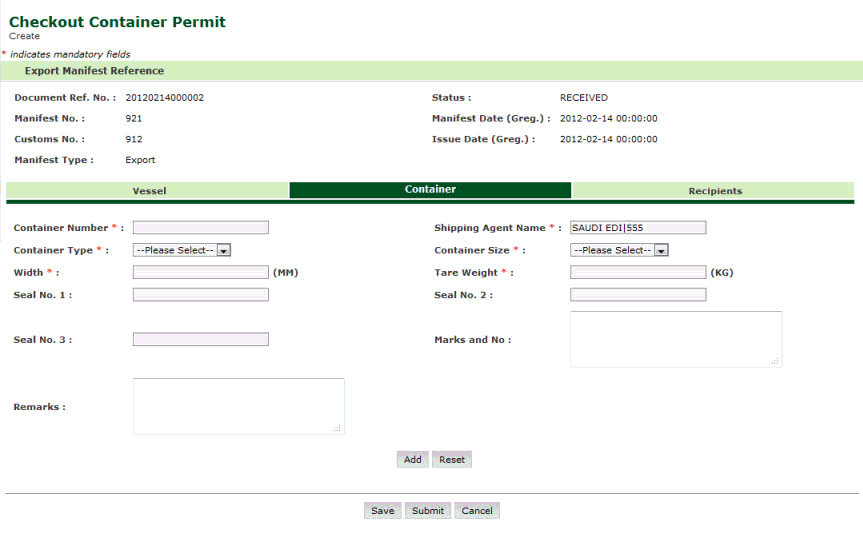
Task: Click the Reset button
Action: [x=451, y=460]
